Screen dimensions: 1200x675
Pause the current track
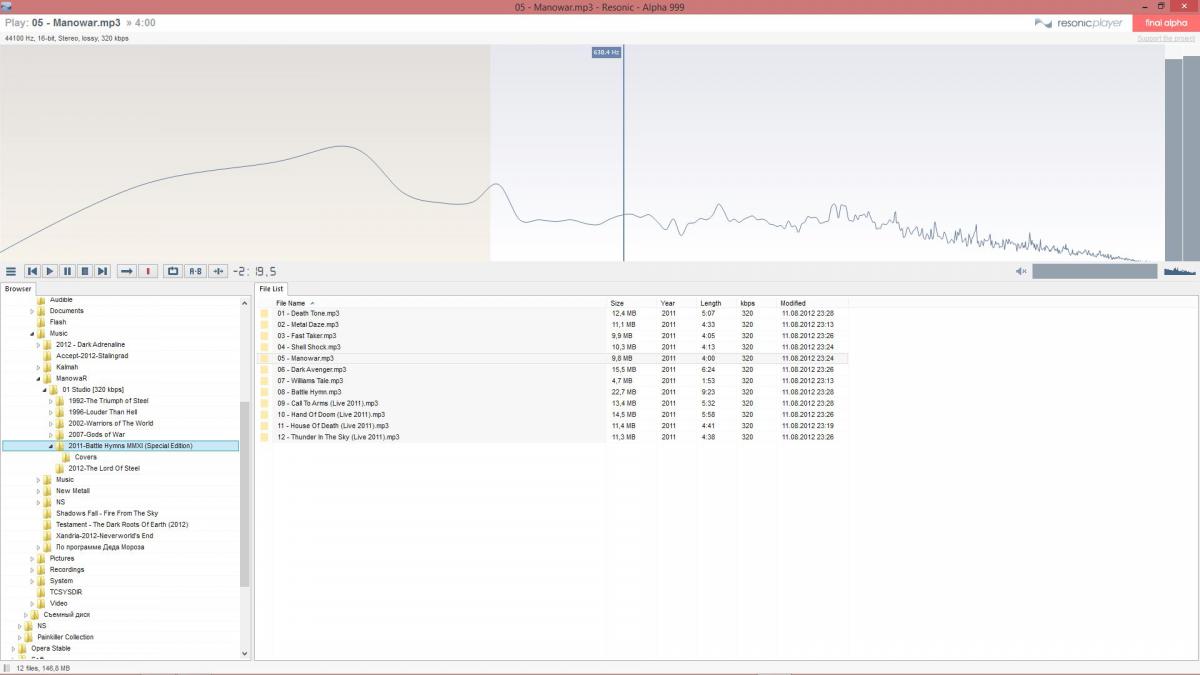pyautogui.click(x=67, y=271)
